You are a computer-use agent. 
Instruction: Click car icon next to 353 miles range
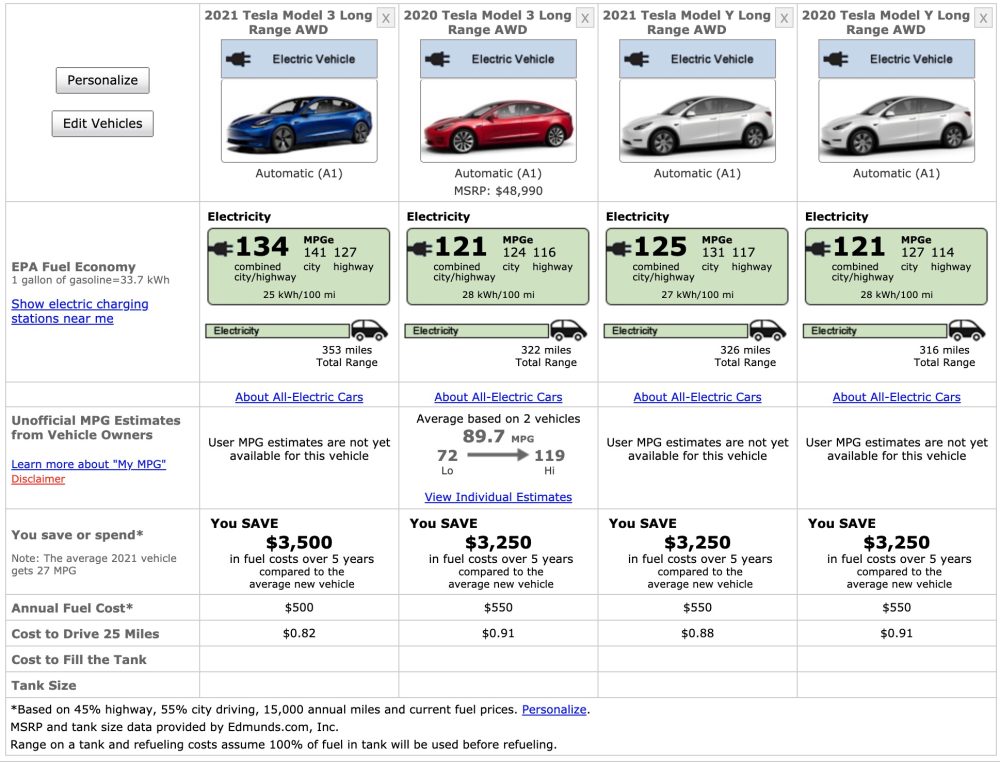click(x=370, y=331)
